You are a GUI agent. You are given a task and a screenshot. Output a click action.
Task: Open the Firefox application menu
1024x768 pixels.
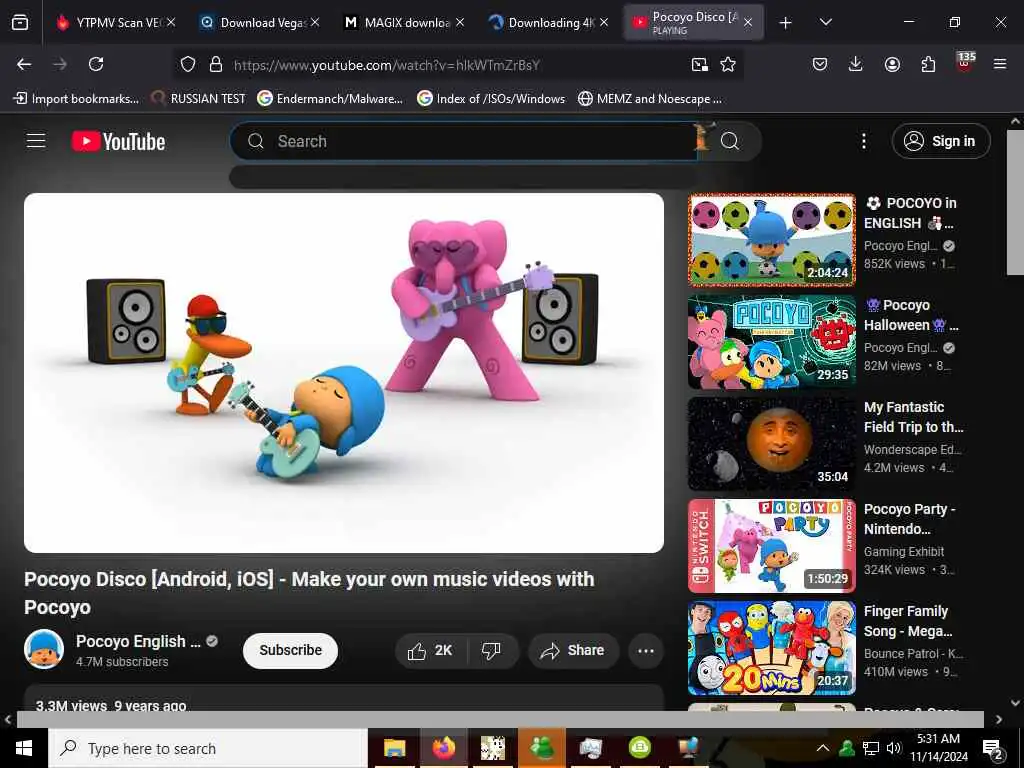click(1000, 65)
